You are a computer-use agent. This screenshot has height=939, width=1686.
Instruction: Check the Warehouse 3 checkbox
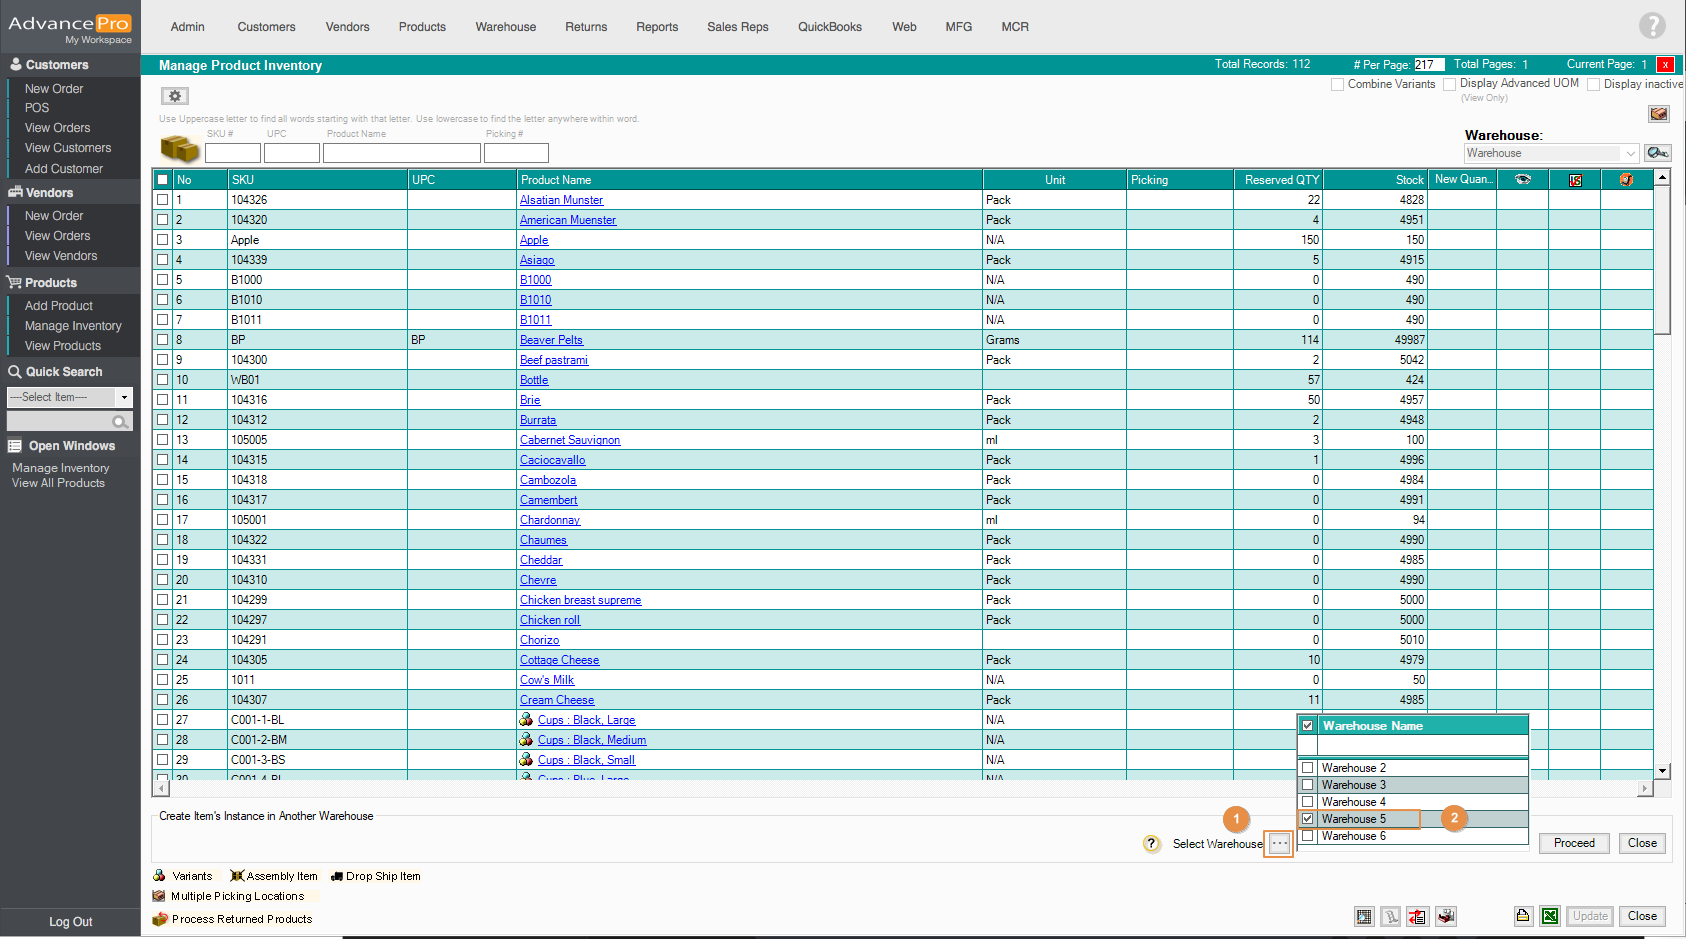pyautogui.click(x=1307, y=785)
